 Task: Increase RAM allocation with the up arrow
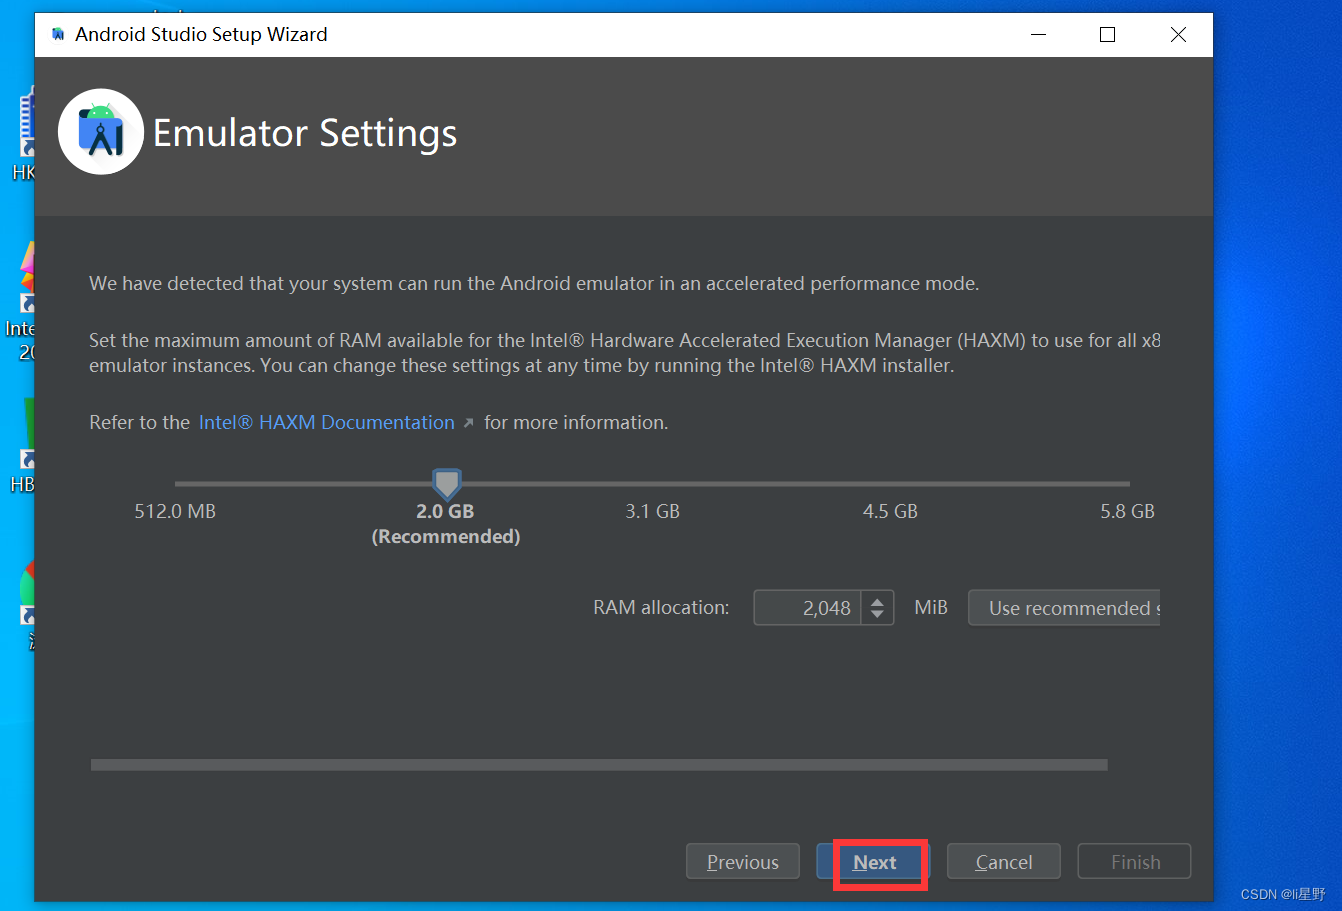coord(877,600)
